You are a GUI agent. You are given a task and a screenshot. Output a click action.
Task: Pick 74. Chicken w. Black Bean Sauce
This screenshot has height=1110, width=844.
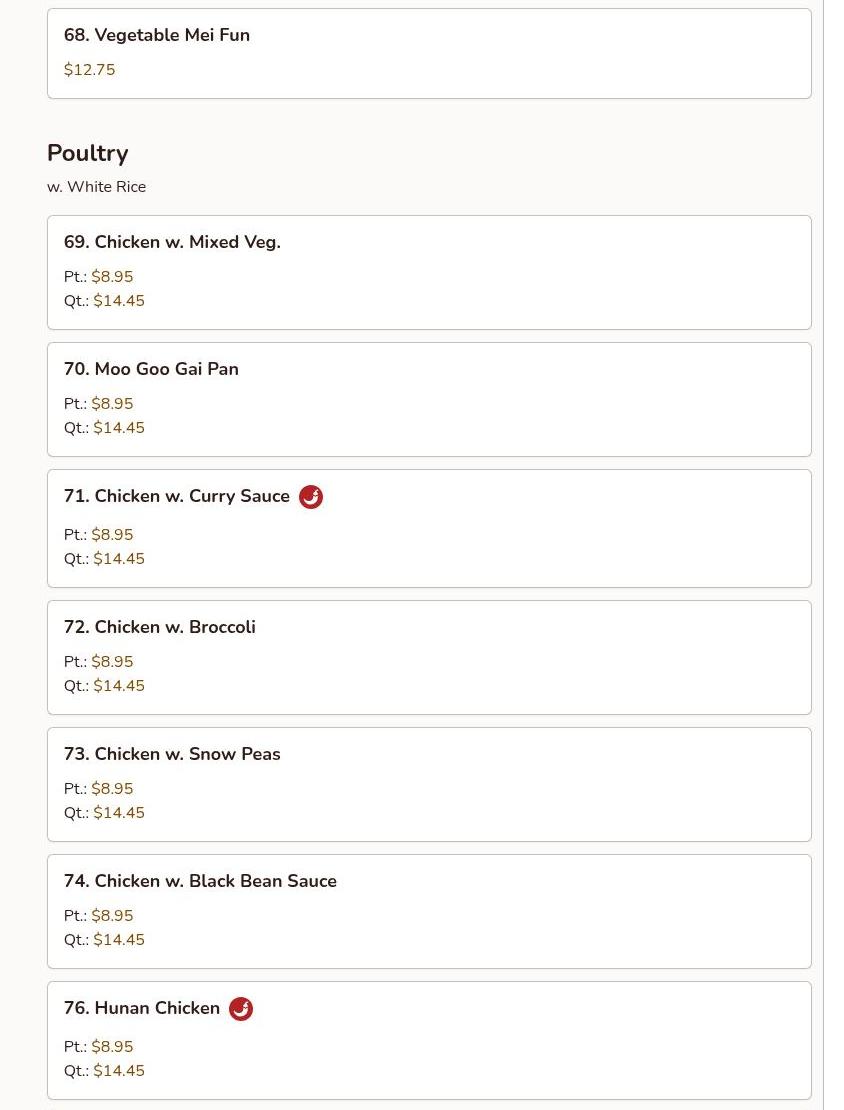pos(200,881)
